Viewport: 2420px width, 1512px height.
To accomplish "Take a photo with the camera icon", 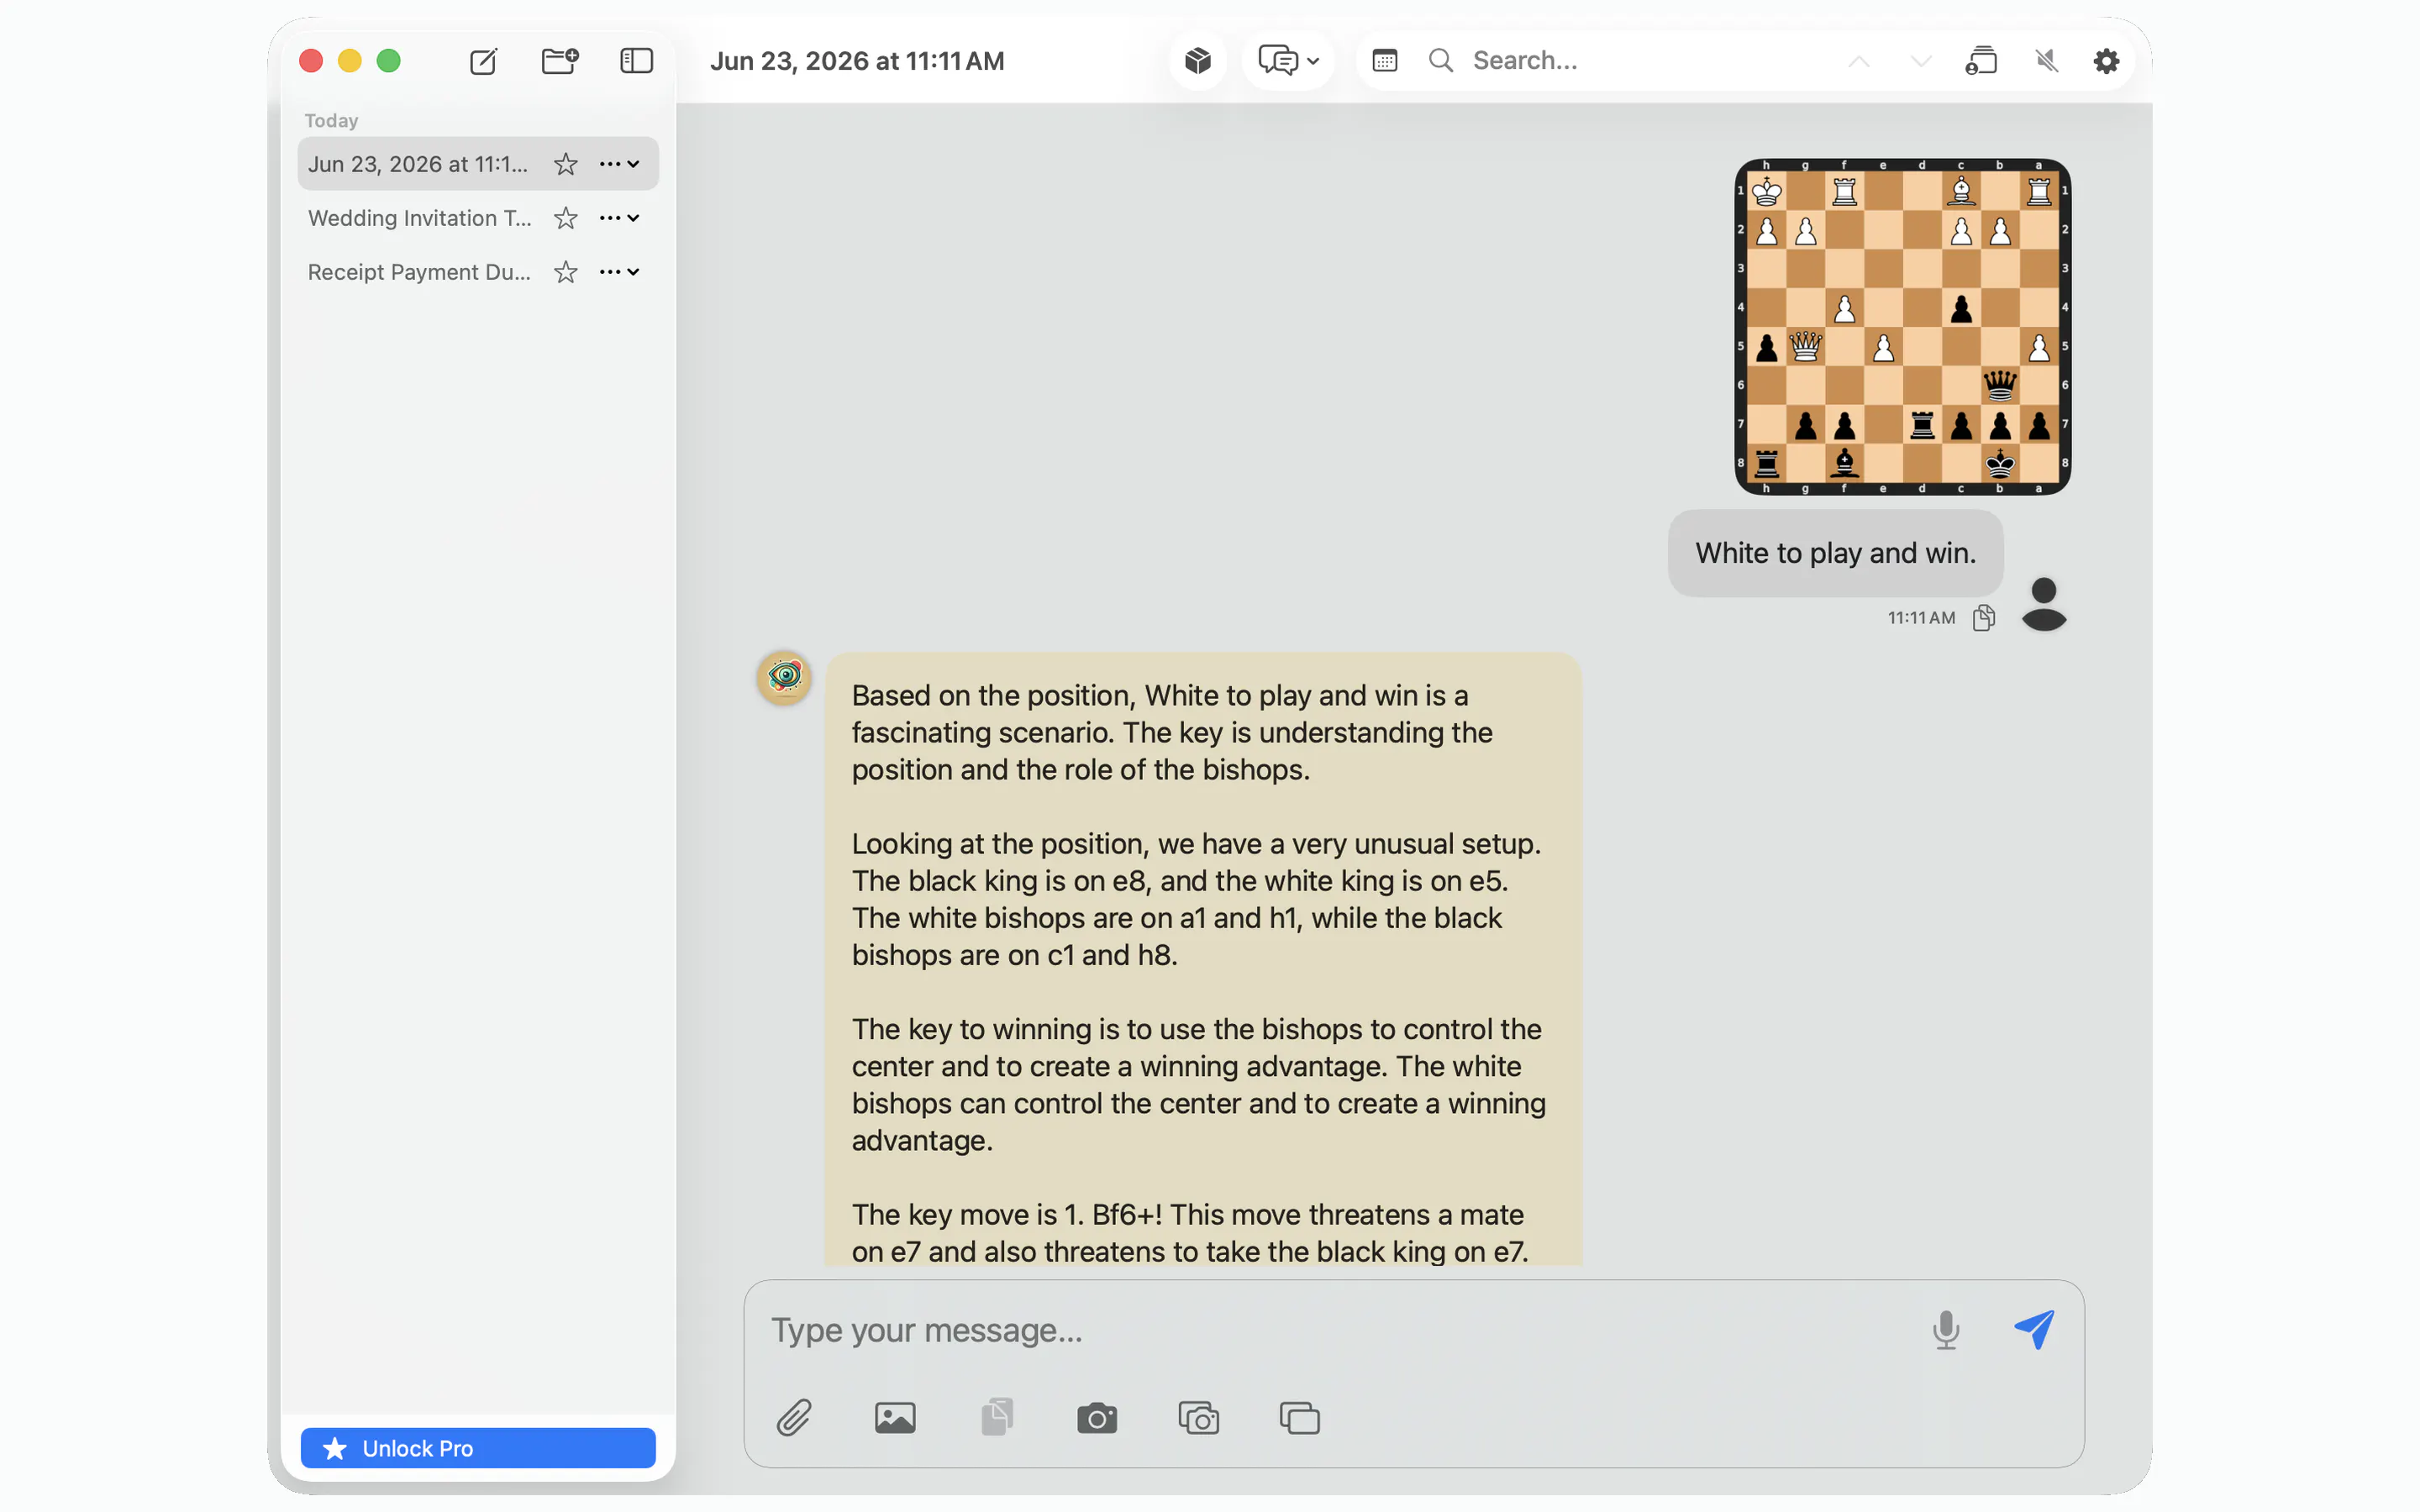I will (1097, 1418).
